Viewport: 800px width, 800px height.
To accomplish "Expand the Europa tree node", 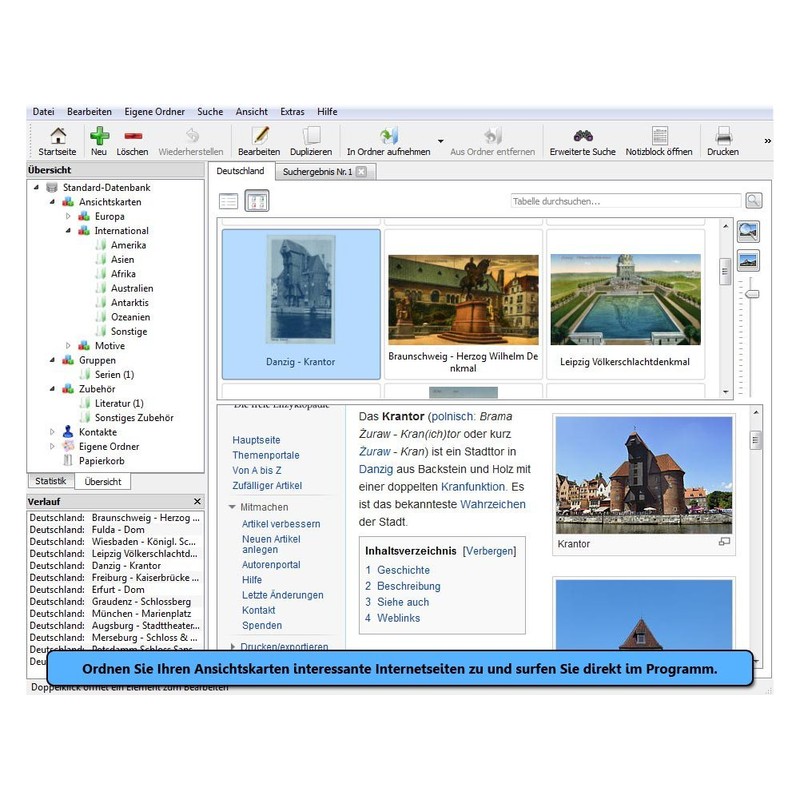I will (x=69, y=216).
